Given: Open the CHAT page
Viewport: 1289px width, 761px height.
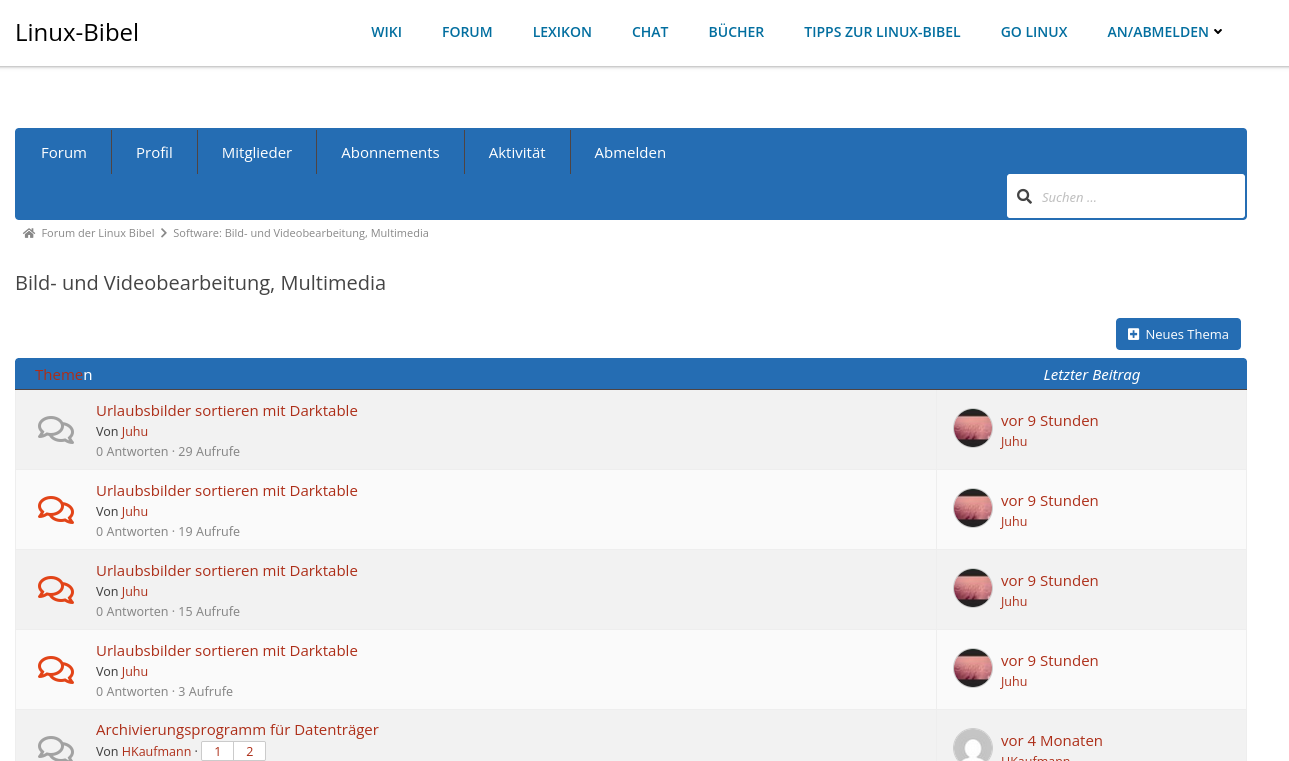Looking at the screenshot, I should 650,32.
